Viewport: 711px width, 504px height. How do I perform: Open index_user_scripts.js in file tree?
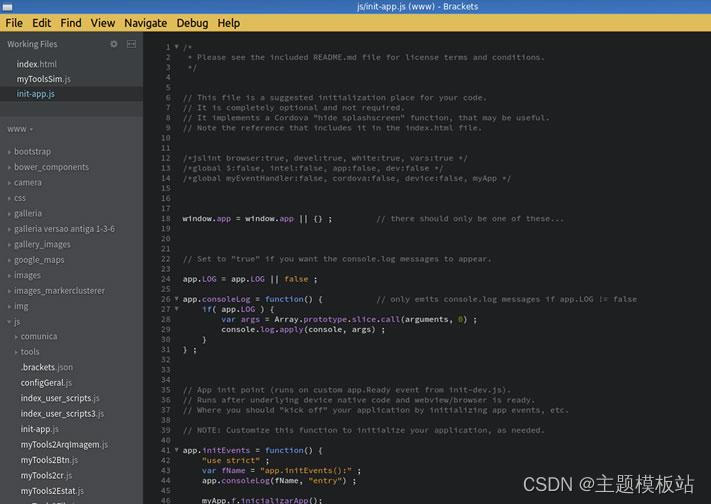(x=60, y=398)
